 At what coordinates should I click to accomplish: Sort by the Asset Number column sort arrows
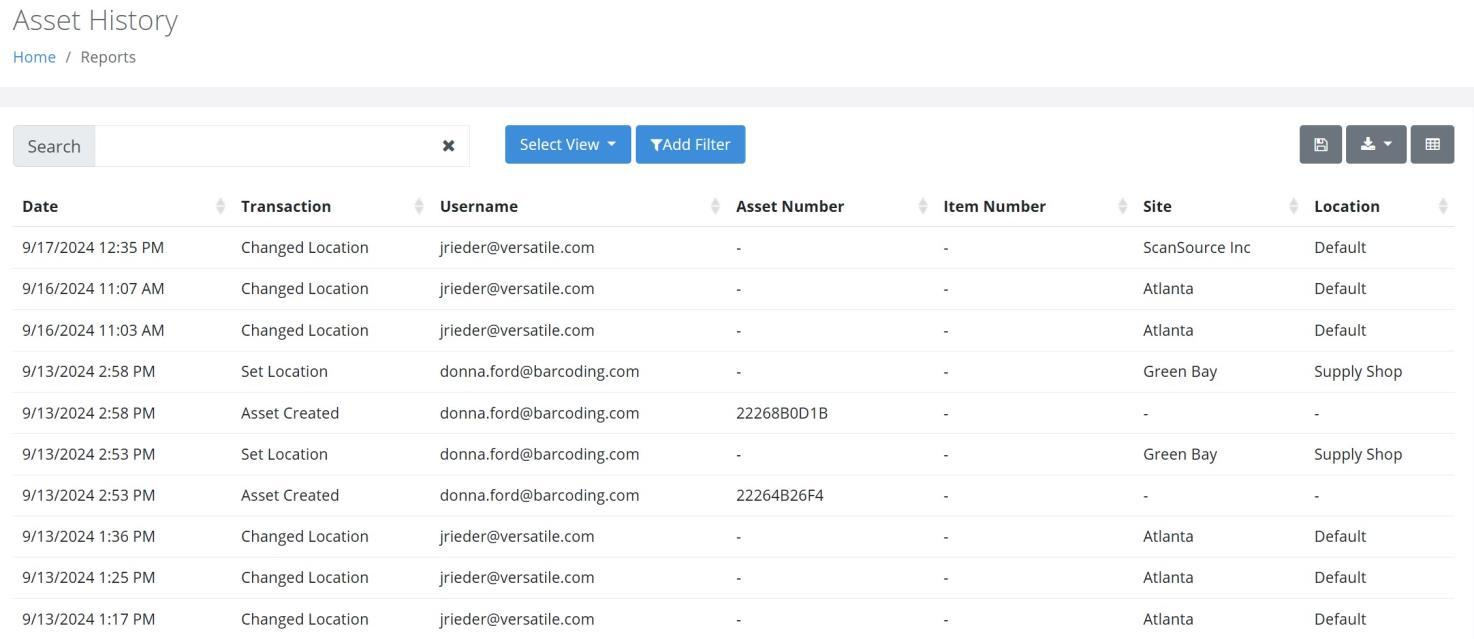[922, 206]
